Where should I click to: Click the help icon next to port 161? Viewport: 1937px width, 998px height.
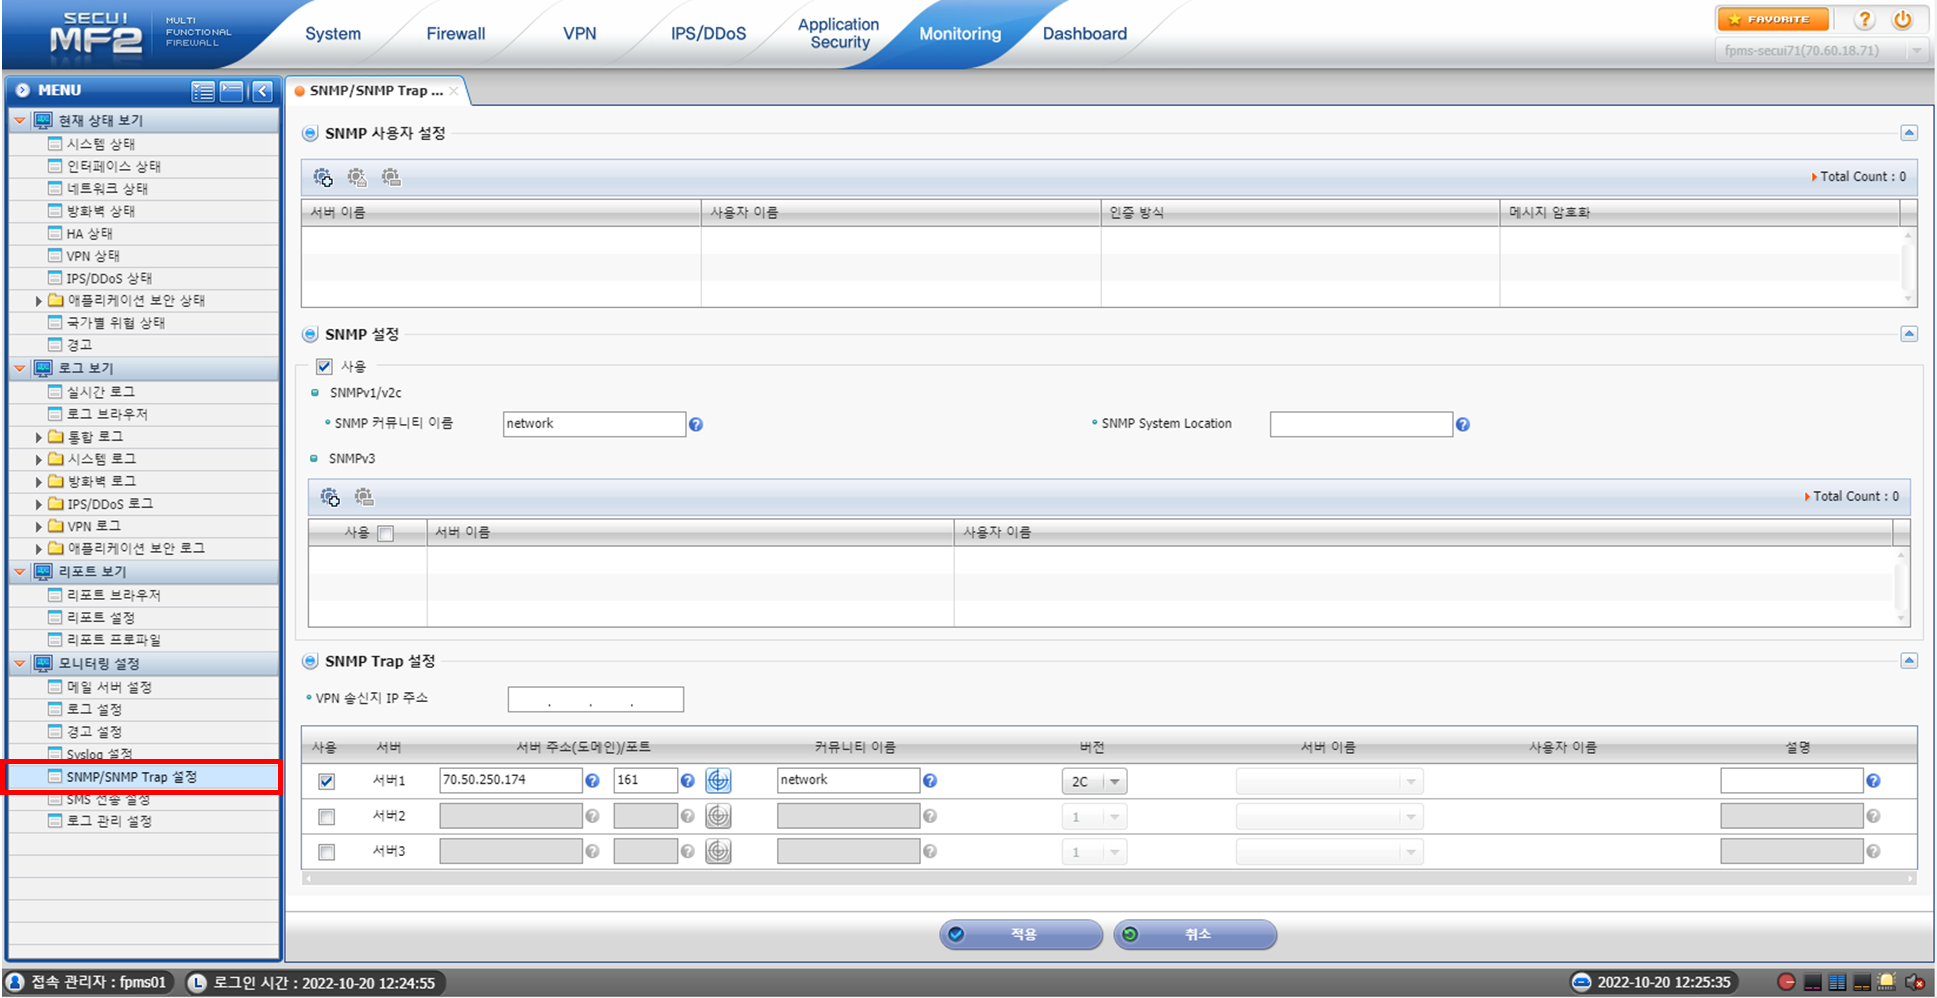click(687, 781)
